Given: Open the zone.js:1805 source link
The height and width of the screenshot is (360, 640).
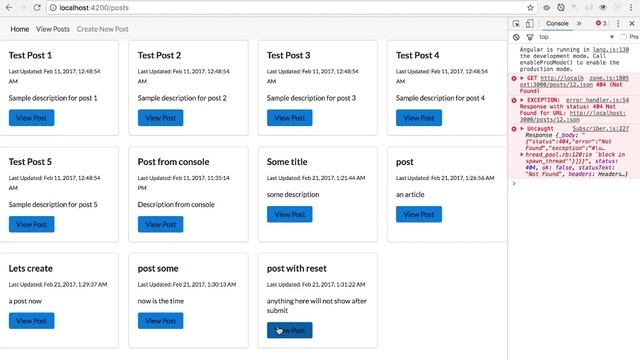Looking at the screenshot, I should (609, 78).
